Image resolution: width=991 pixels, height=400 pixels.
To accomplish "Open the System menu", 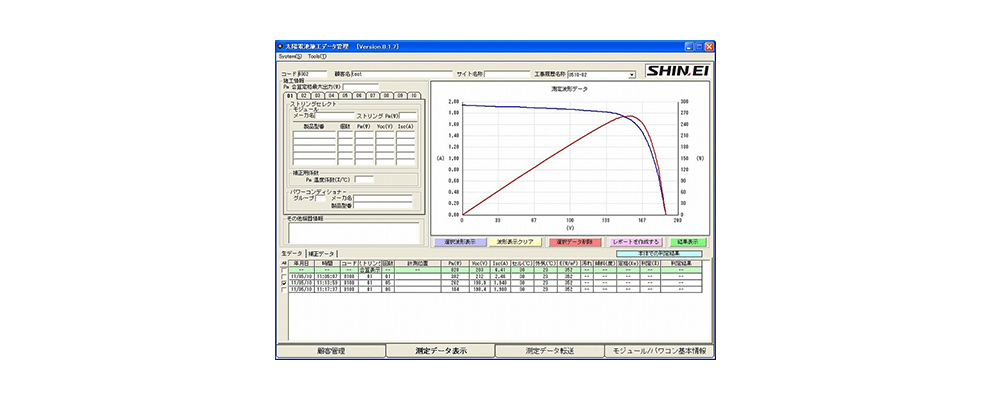I will (x=290, y=56).
